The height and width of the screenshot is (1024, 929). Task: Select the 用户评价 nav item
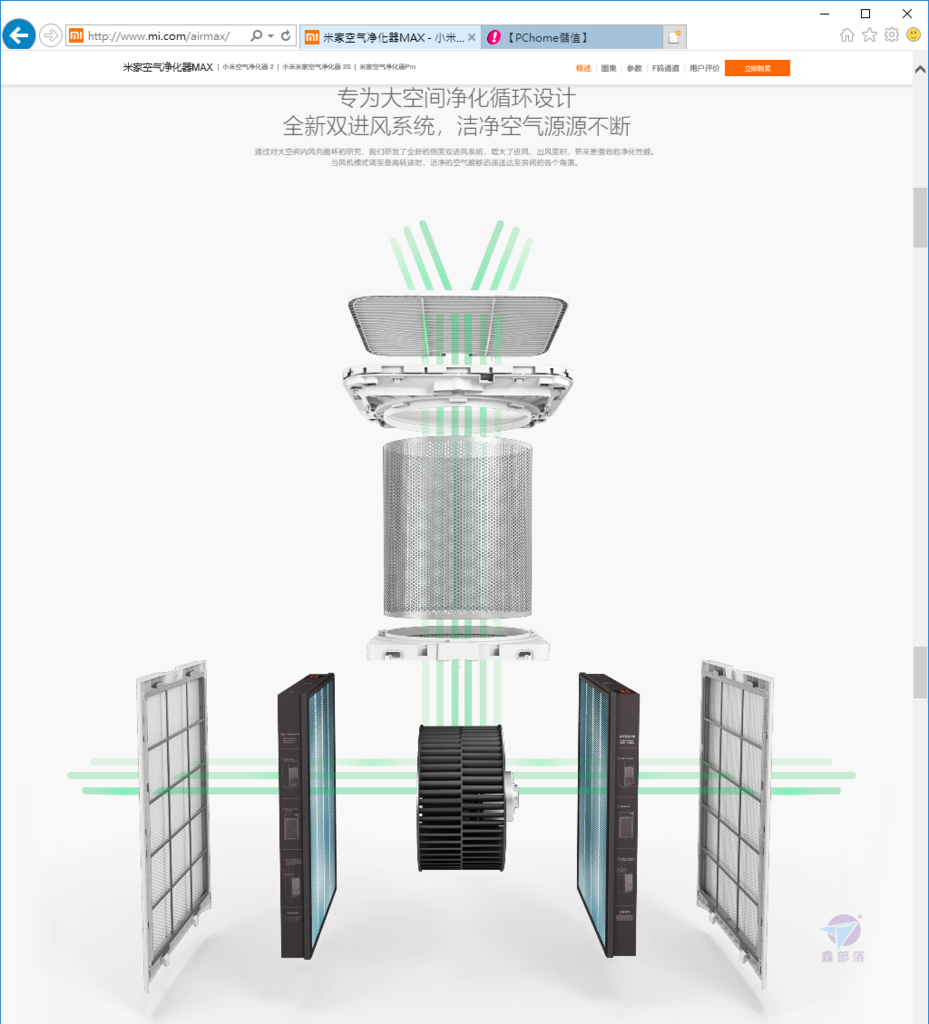point(704,68)
